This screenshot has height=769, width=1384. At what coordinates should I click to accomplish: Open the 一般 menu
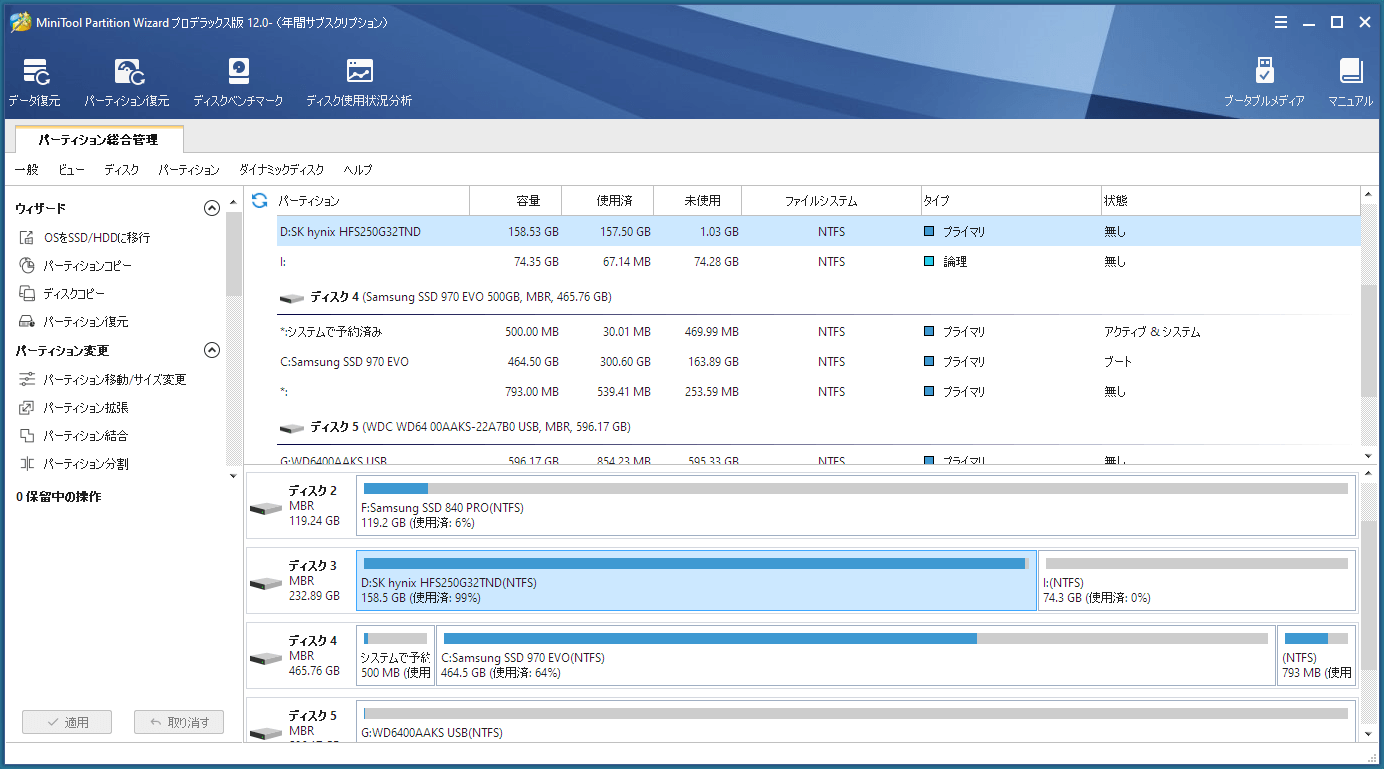click(x=26, y=170)
